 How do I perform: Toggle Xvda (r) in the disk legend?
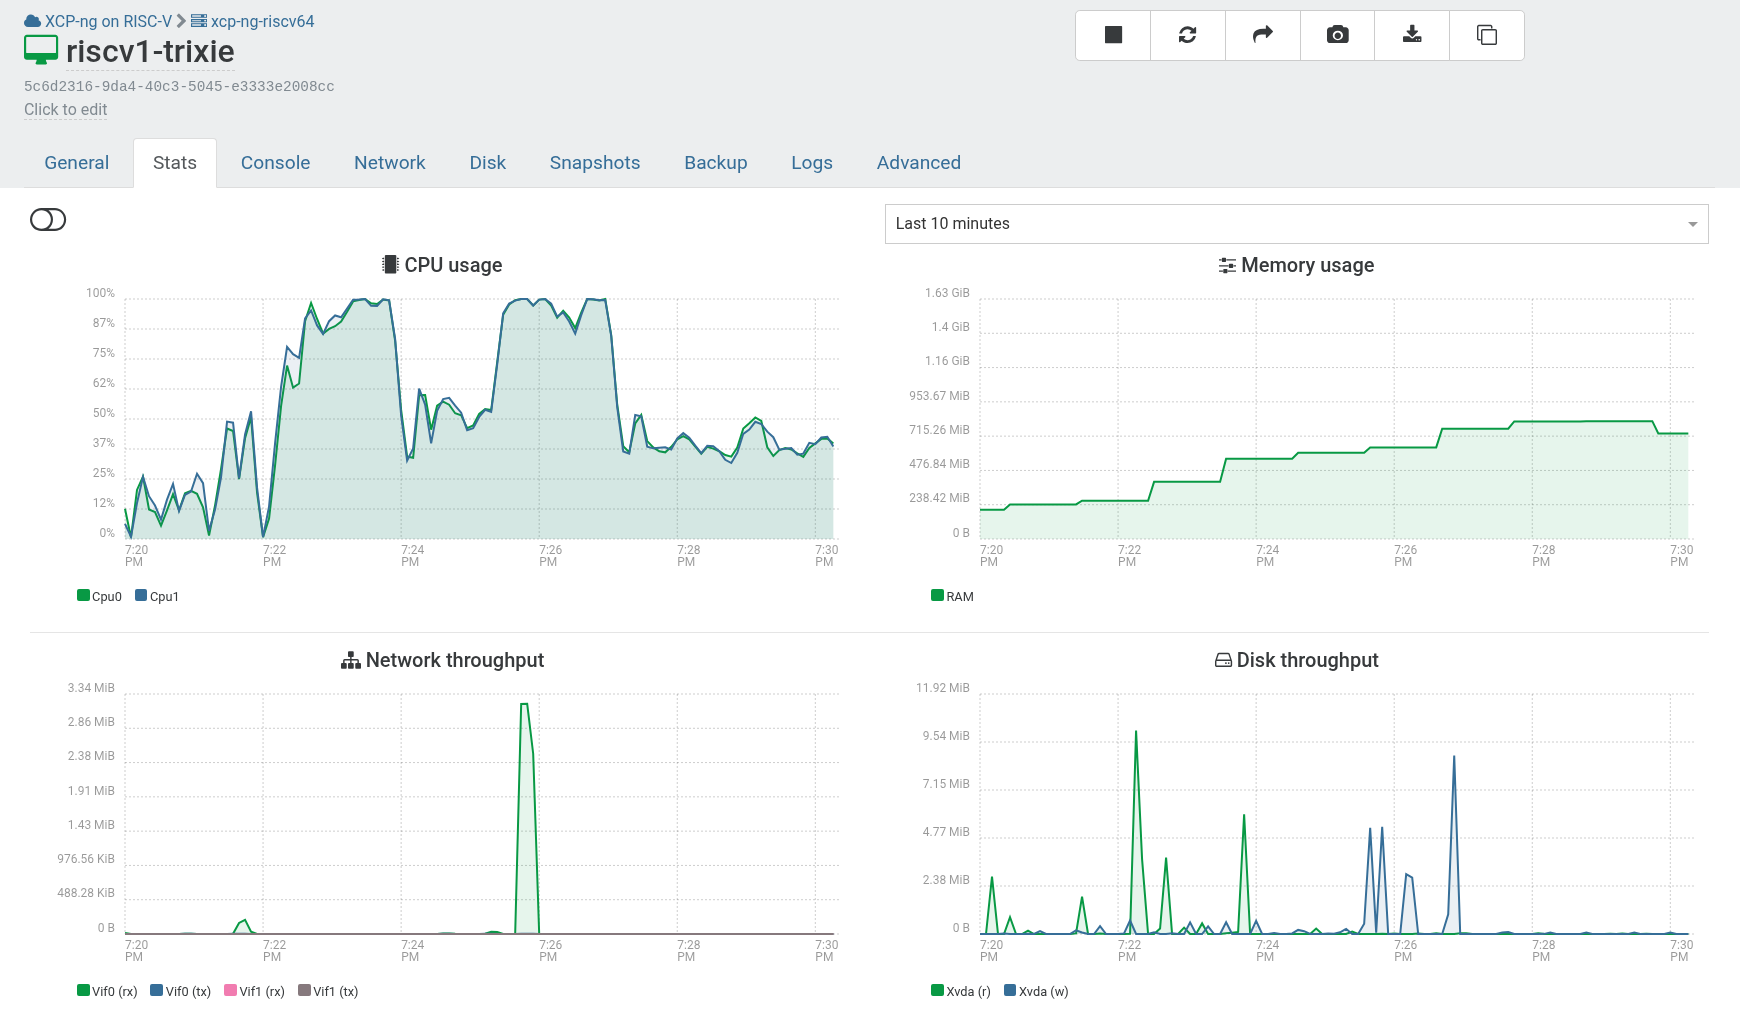(961, 991)
